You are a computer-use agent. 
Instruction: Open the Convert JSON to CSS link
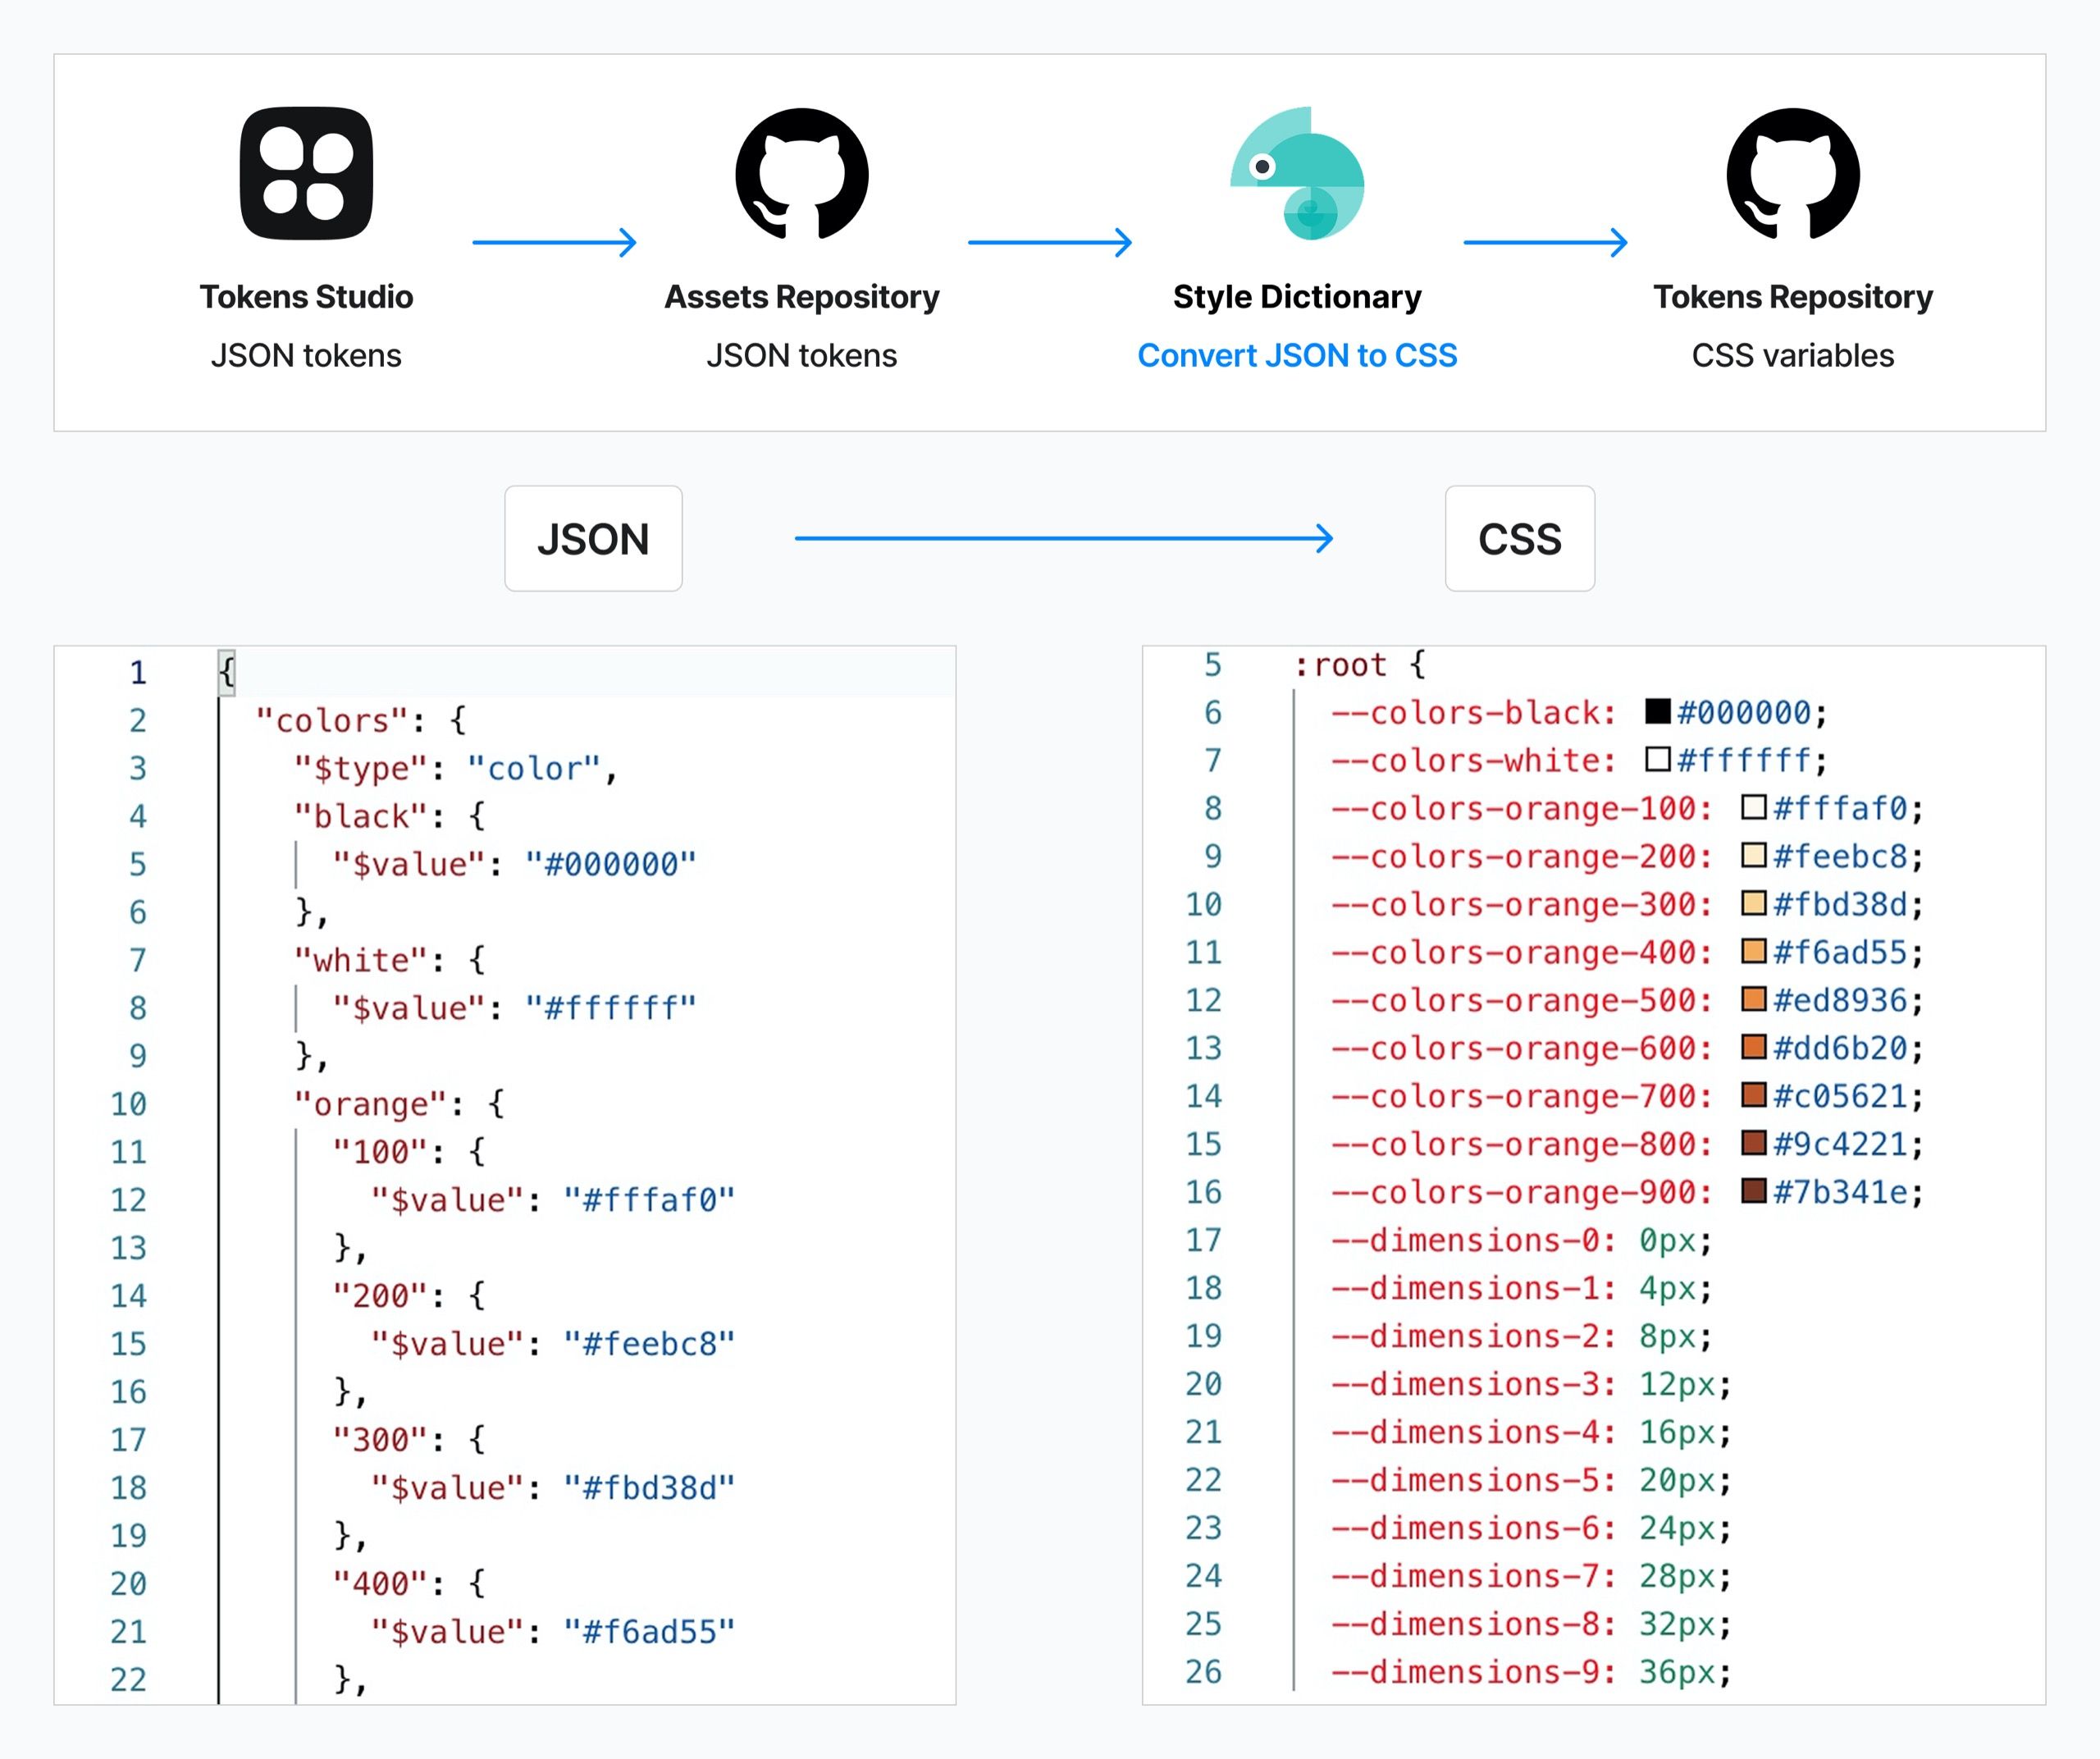1297,355
